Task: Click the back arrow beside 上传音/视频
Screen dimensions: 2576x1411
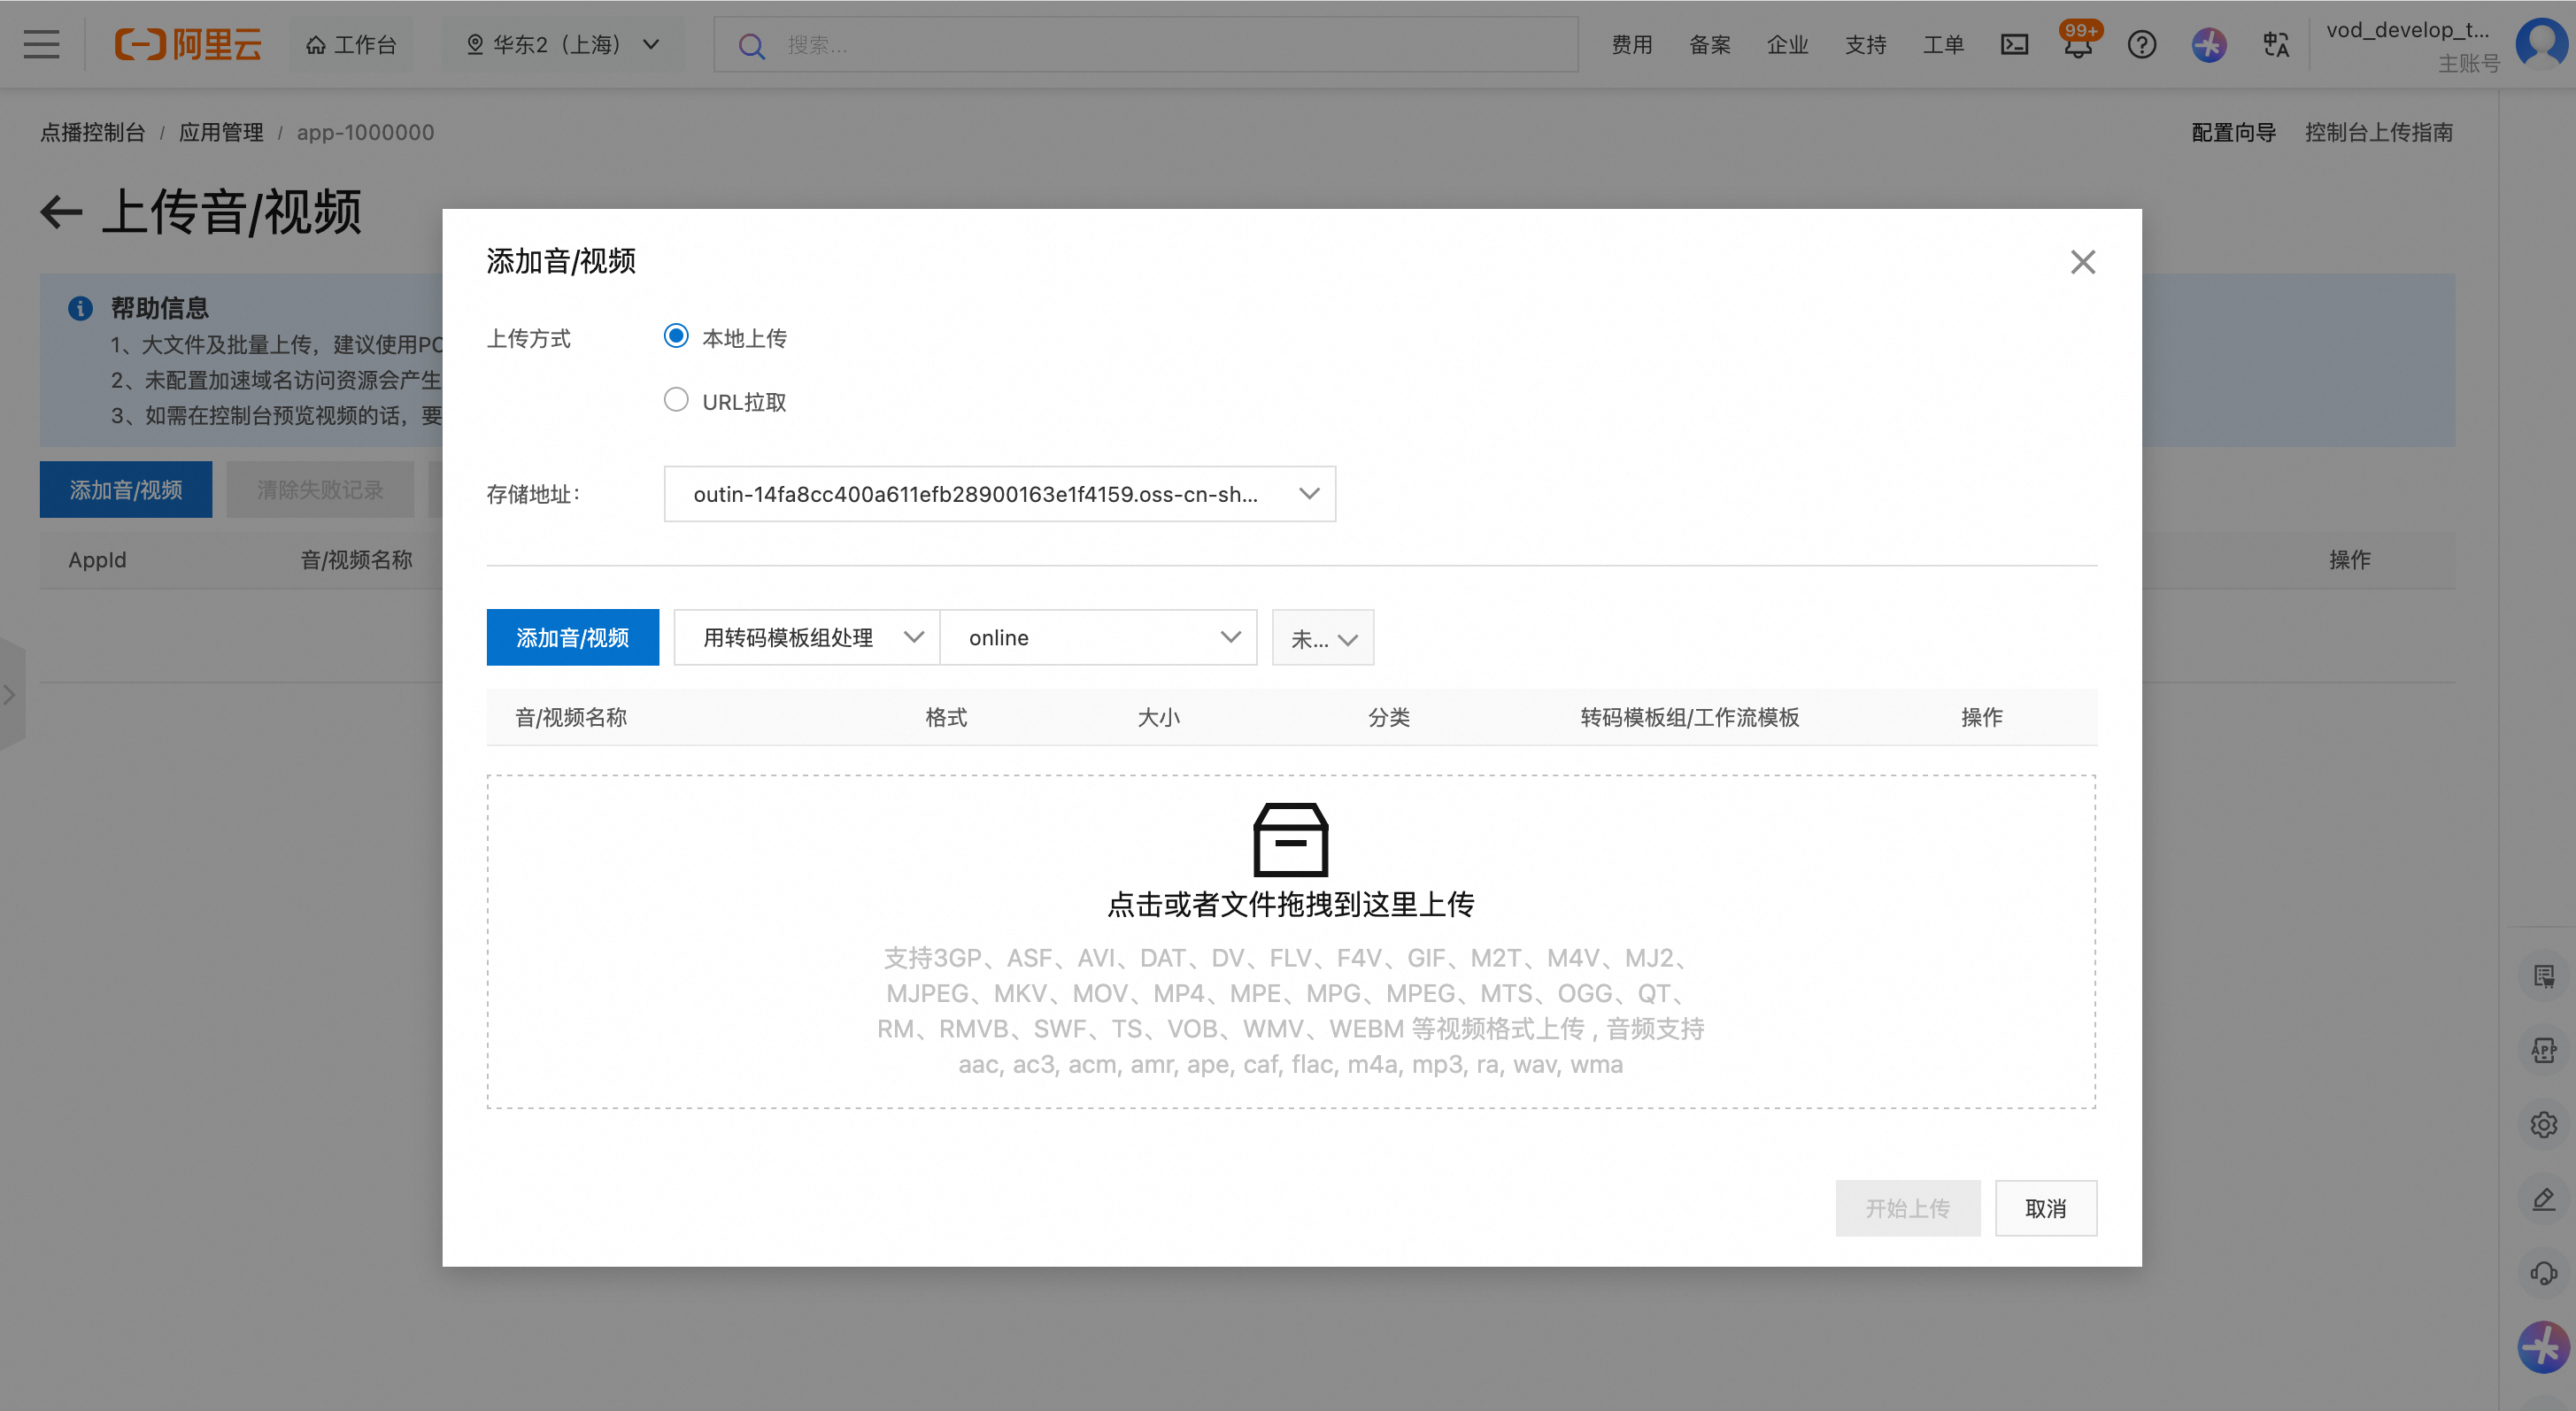Action: tap(61, 212)
